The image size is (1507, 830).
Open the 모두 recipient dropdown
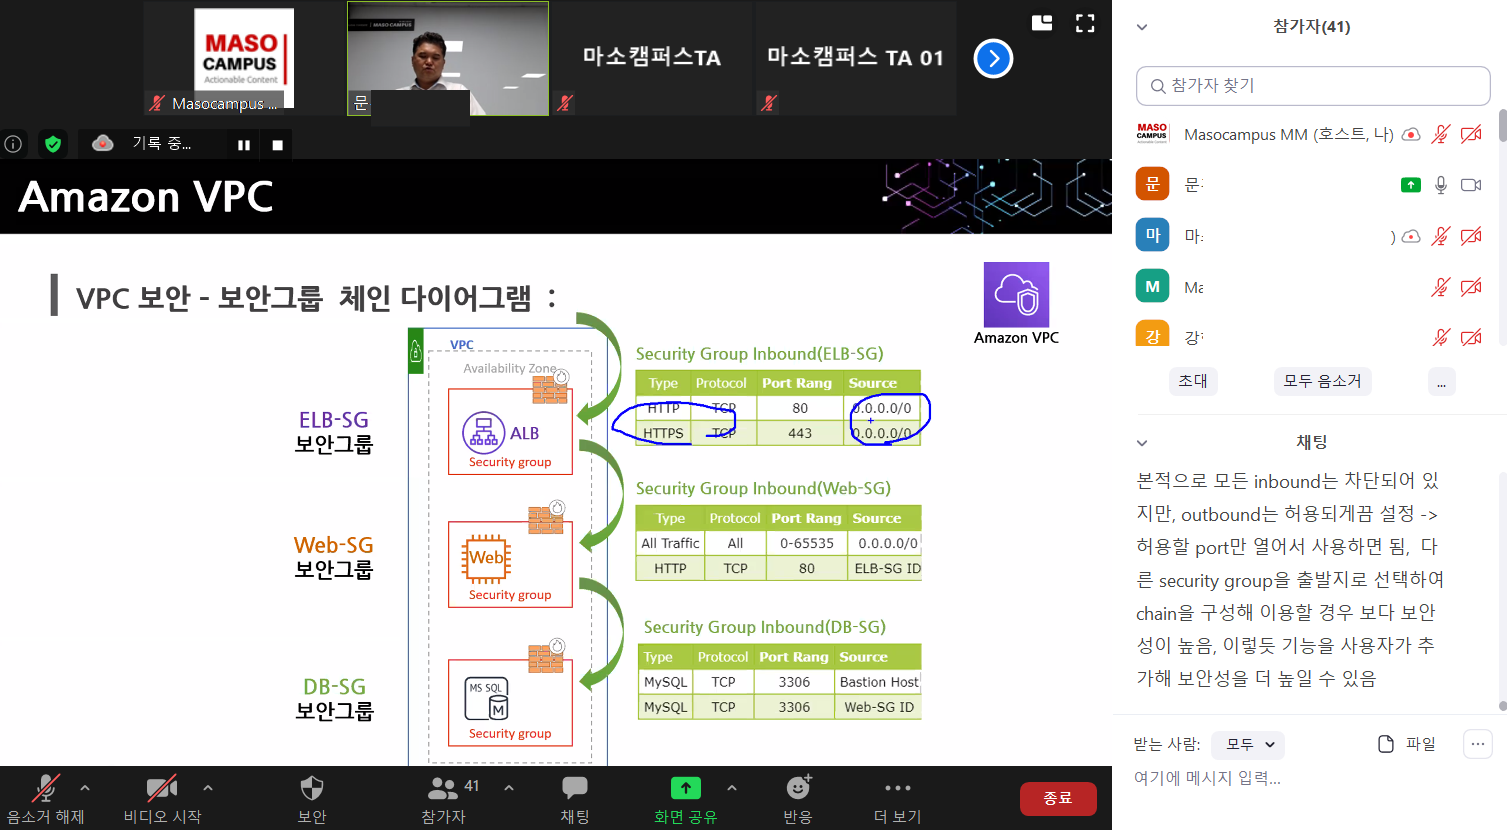pyautogui.click(x=1248, y=744)
